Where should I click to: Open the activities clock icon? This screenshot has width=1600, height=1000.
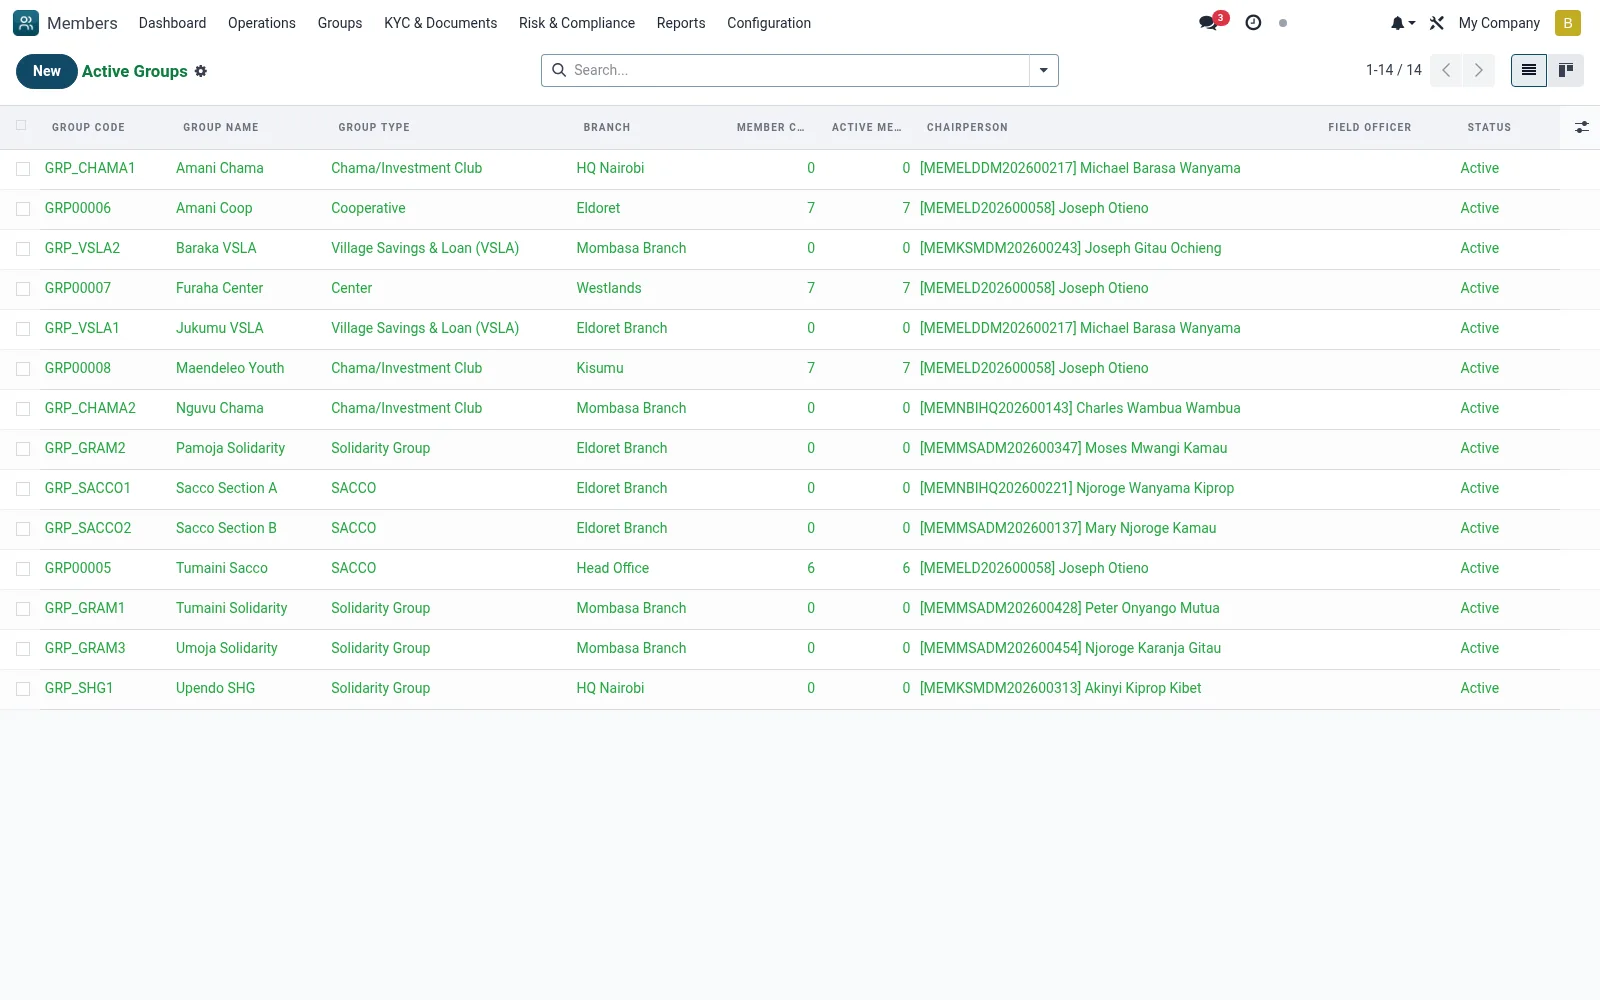tap(1253, 23)
